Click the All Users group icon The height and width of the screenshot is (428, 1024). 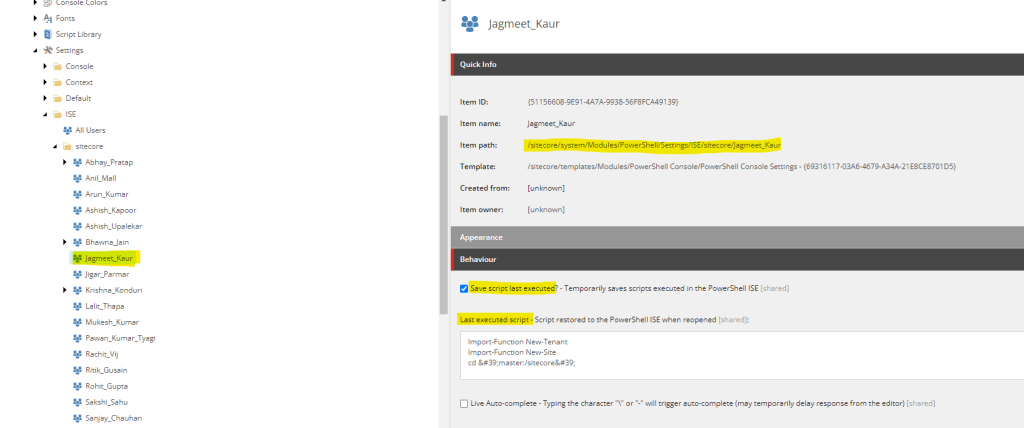pos(67,130)
